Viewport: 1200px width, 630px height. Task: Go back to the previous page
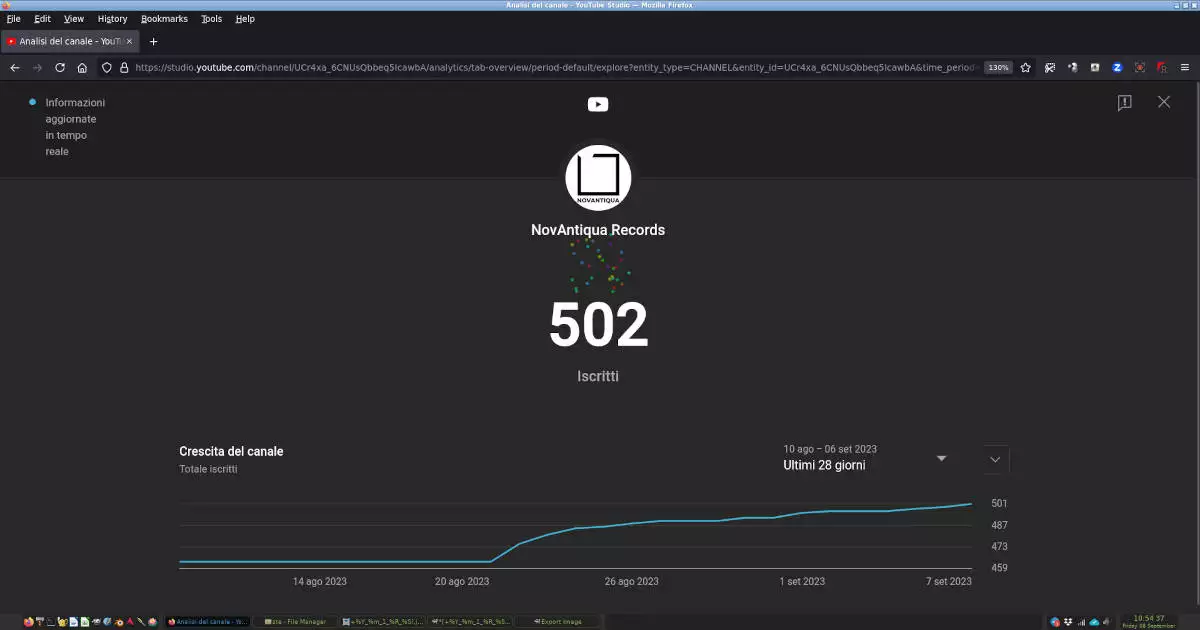pyautogui.click(x=15, y=68)
